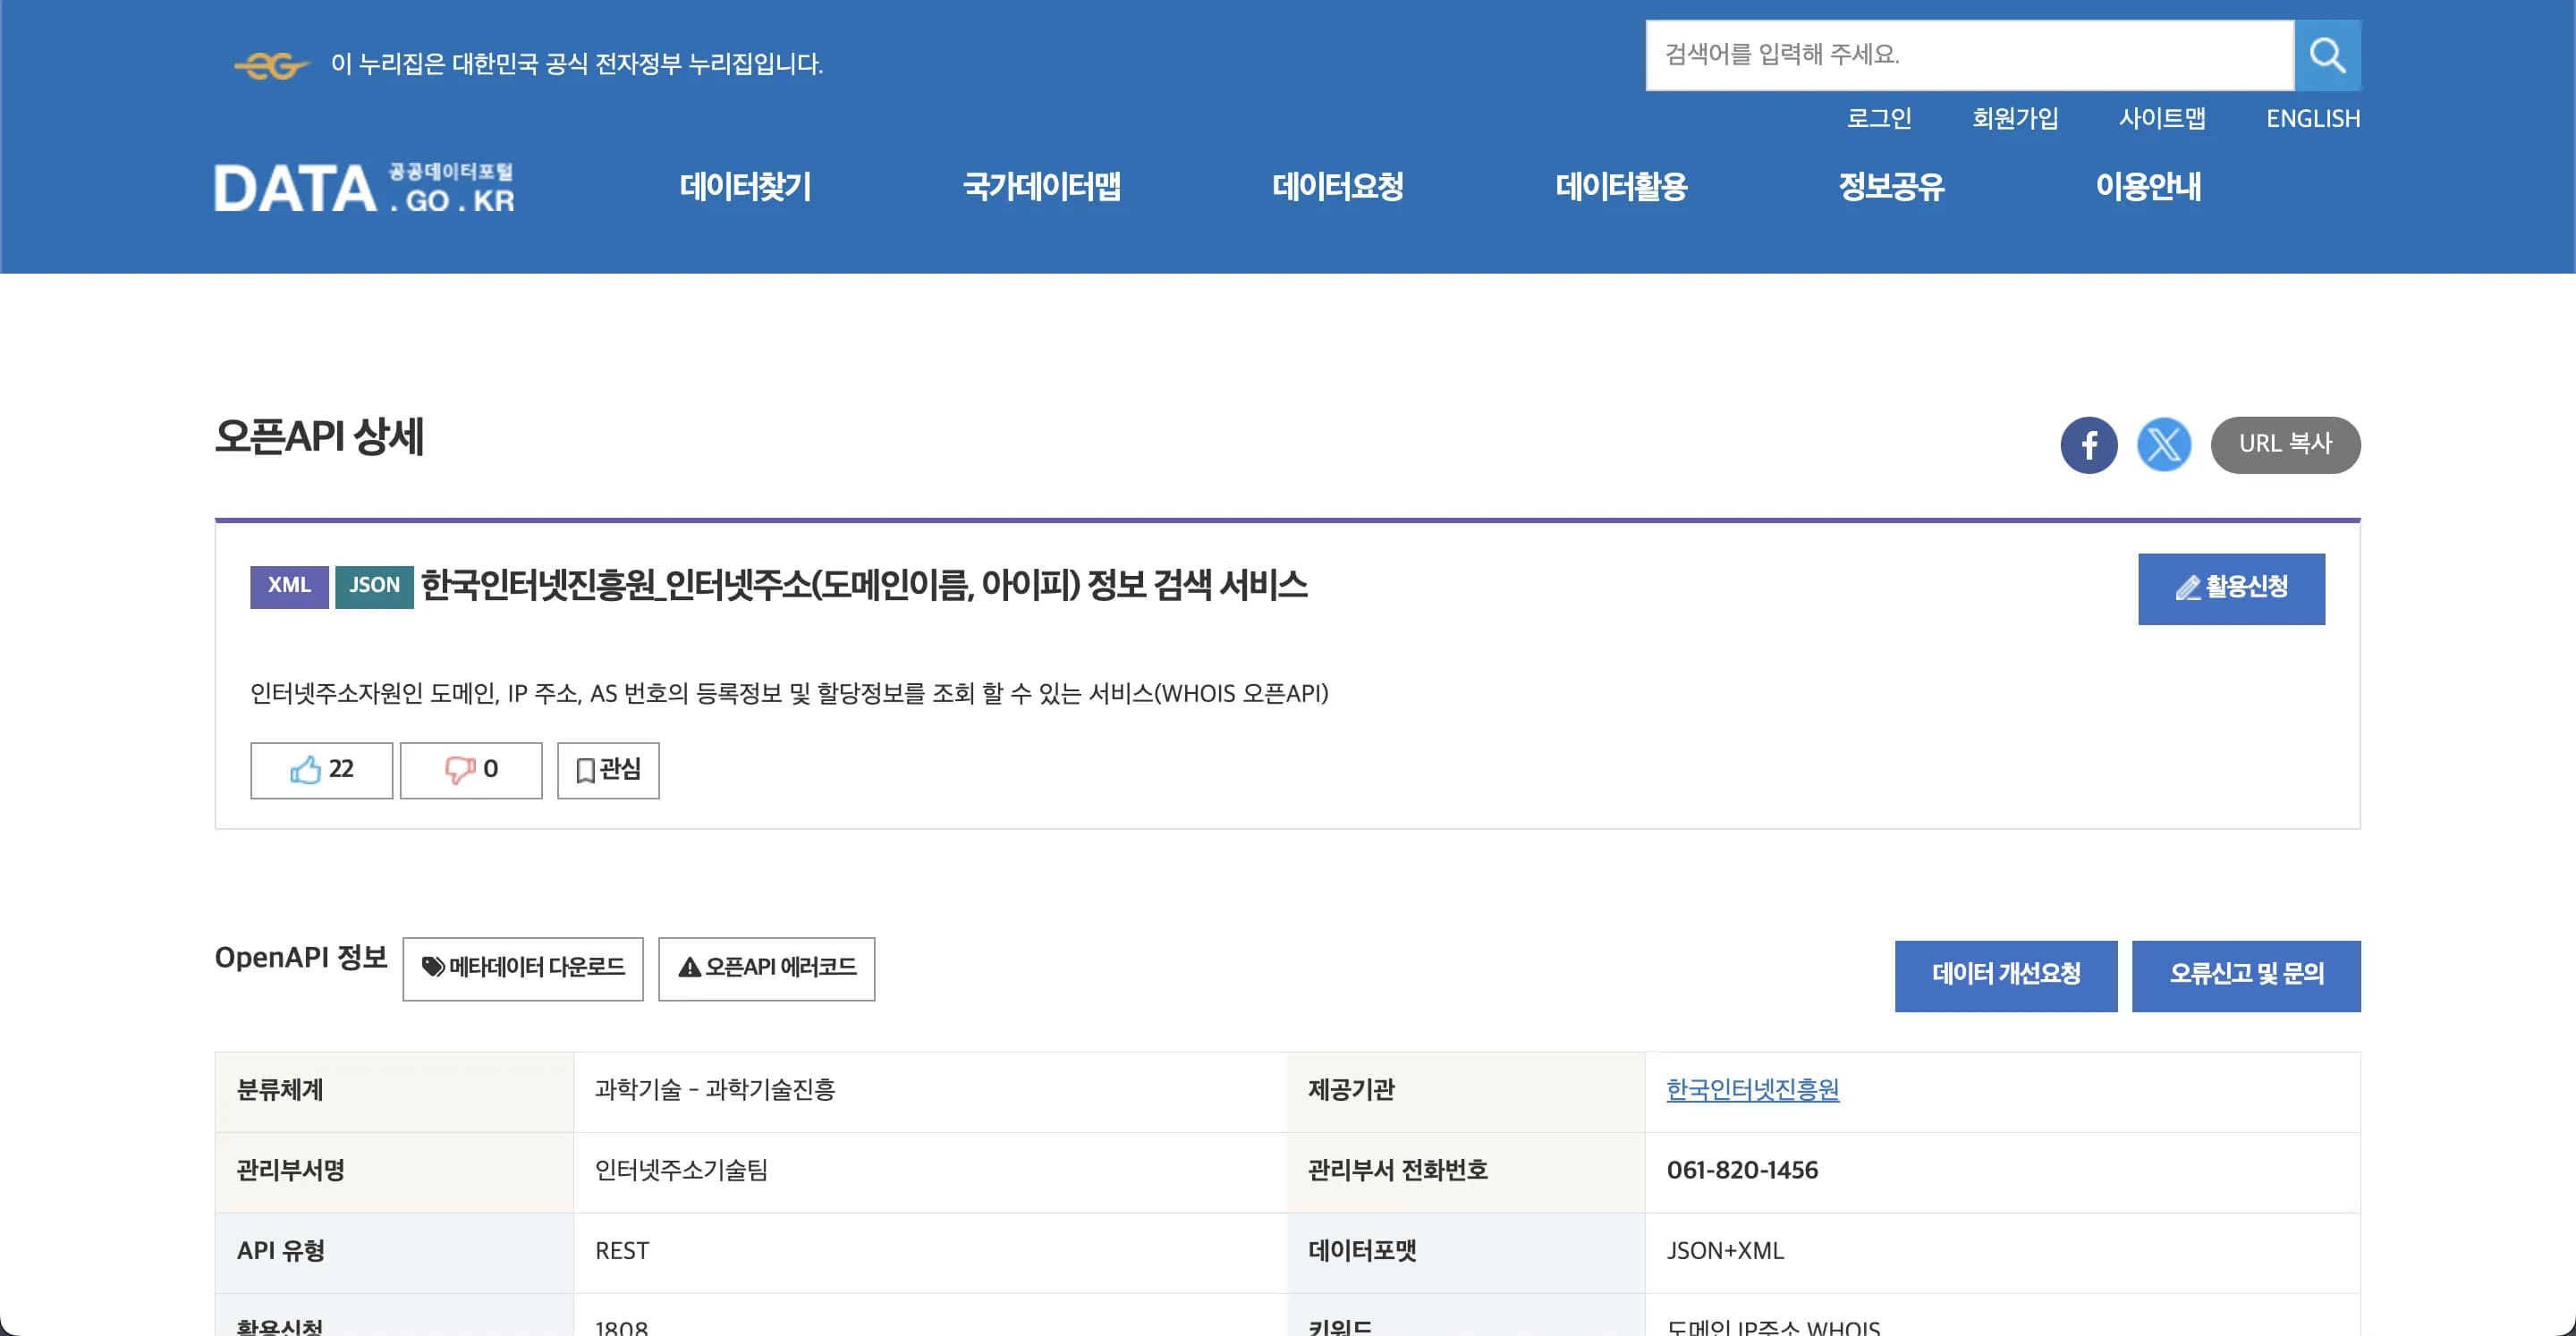
Task: Share page on X (Twitter) icon
Action: coord(2164,445)
